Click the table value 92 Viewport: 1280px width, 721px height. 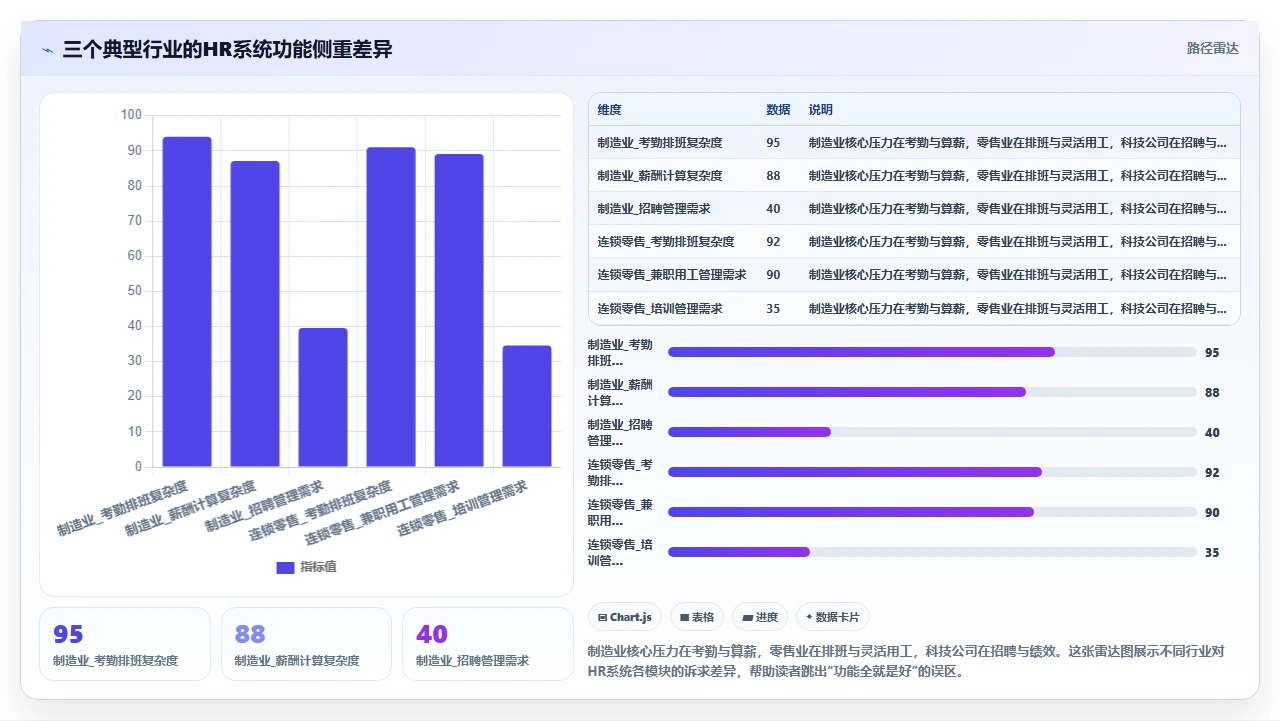coord(773,242)
